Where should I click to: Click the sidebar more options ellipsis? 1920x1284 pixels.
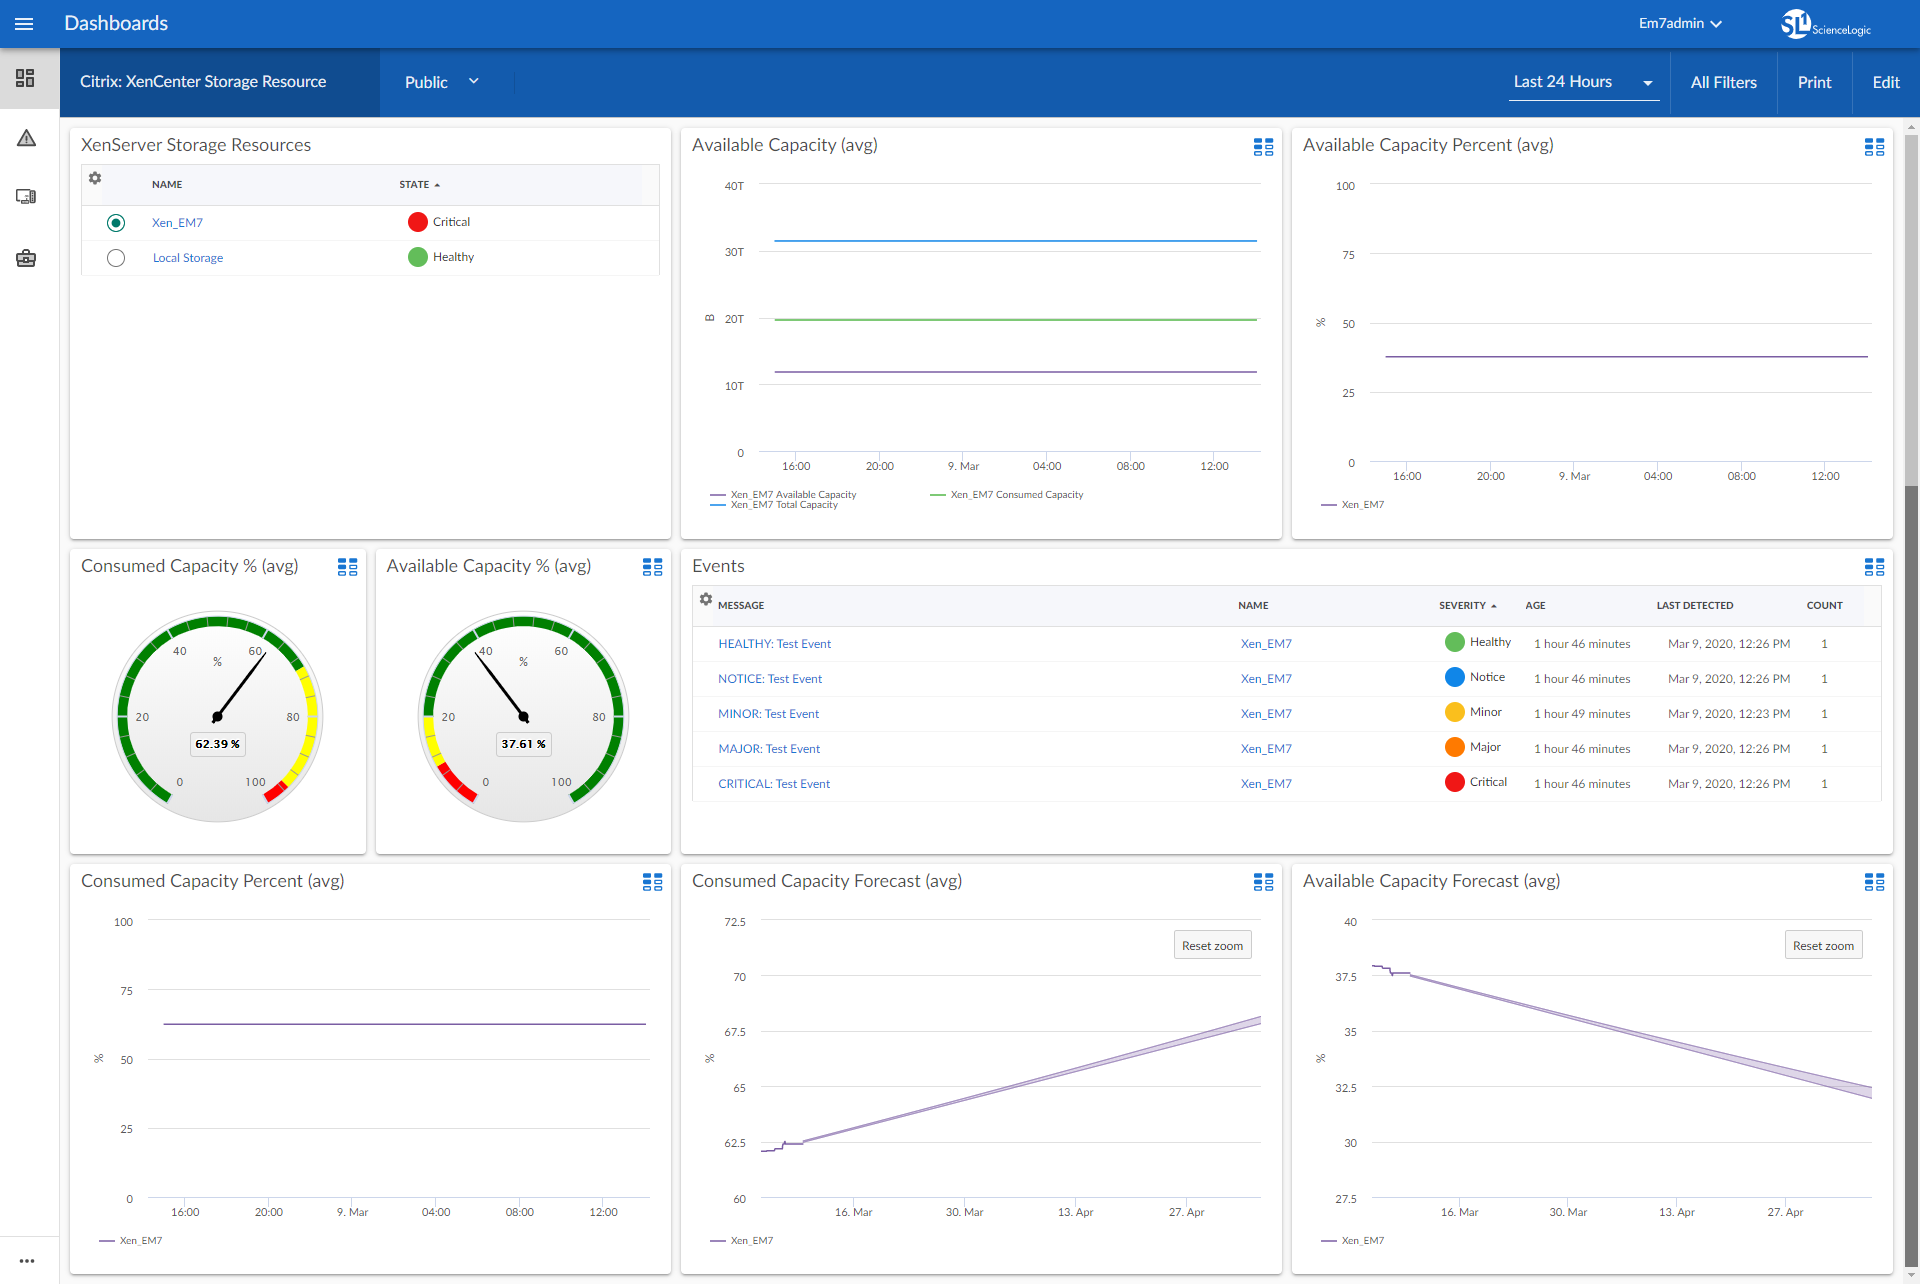tap(27, 1261)
